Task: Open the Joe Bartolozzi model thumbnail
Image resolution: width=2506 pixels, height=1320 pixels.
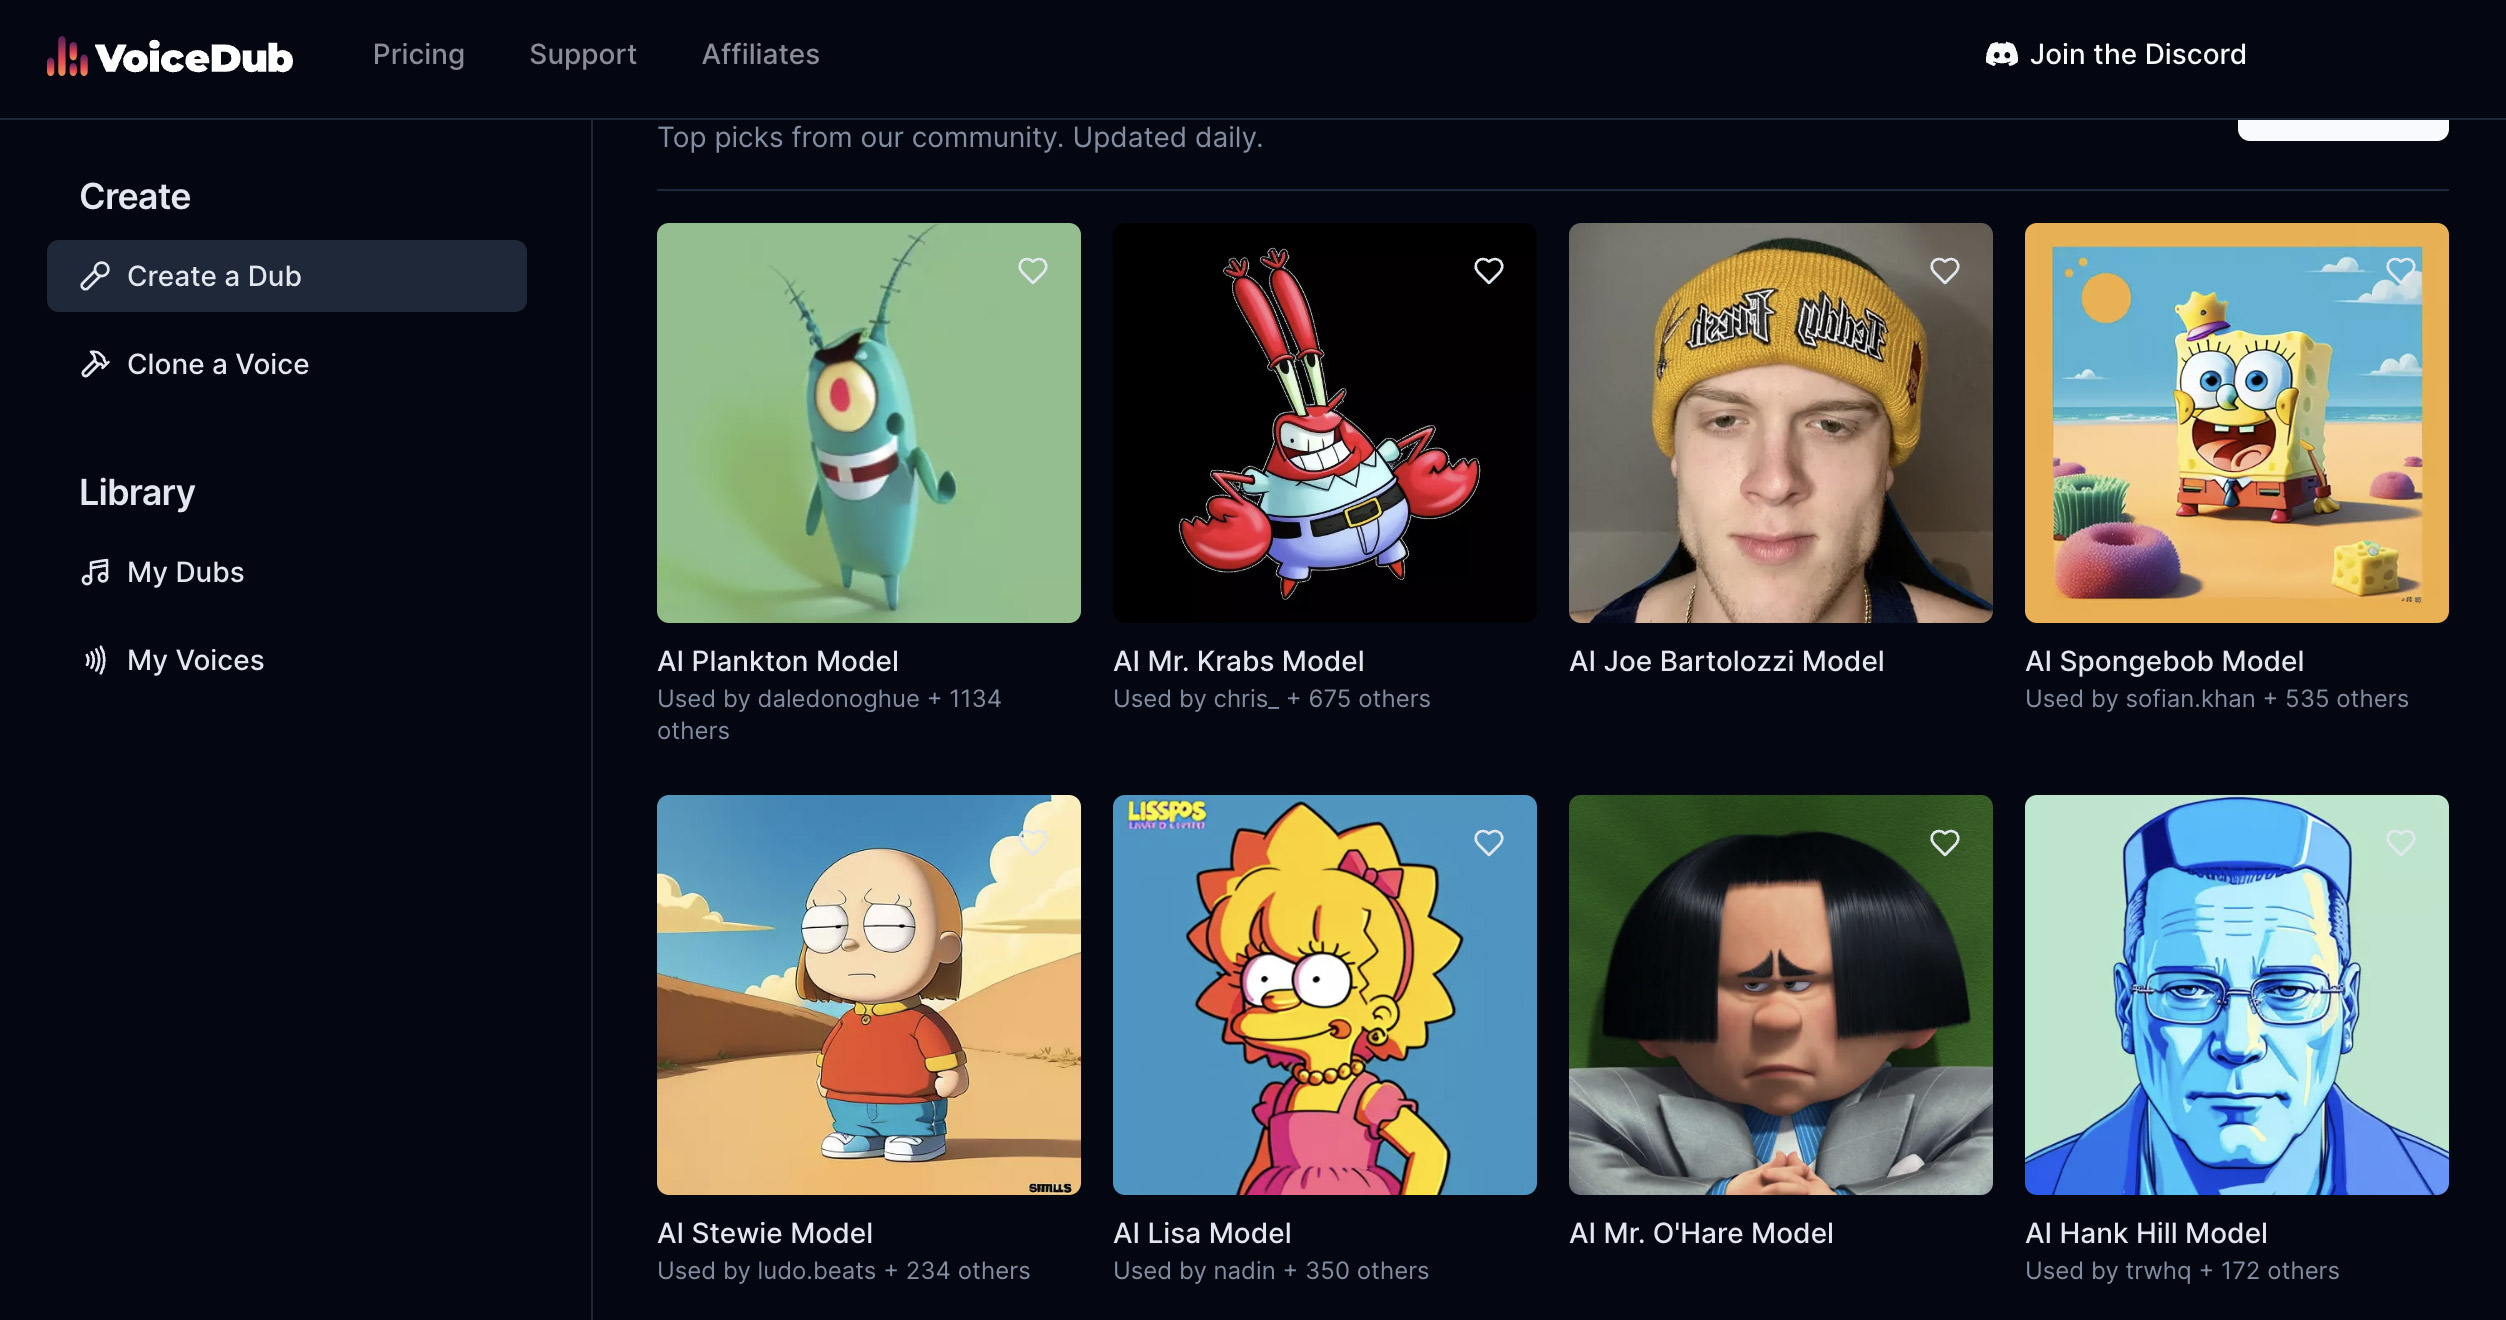Action: point(1781,423)
